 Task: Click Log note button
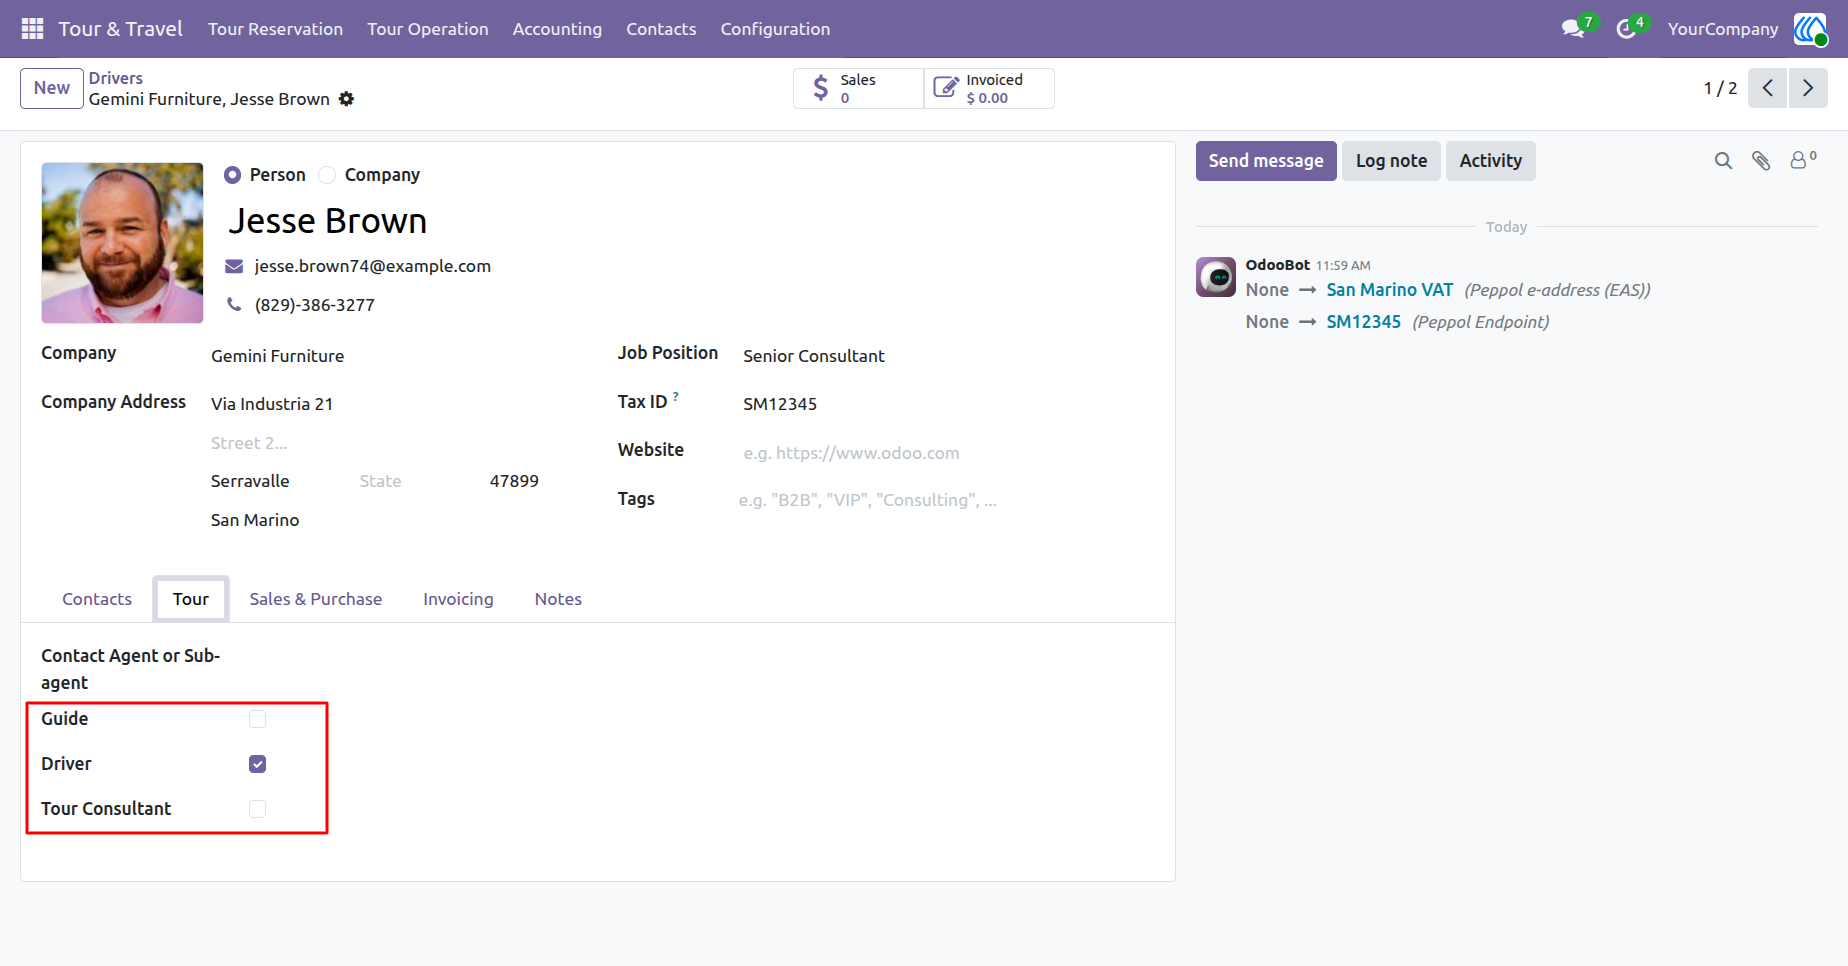[1391, 161]
